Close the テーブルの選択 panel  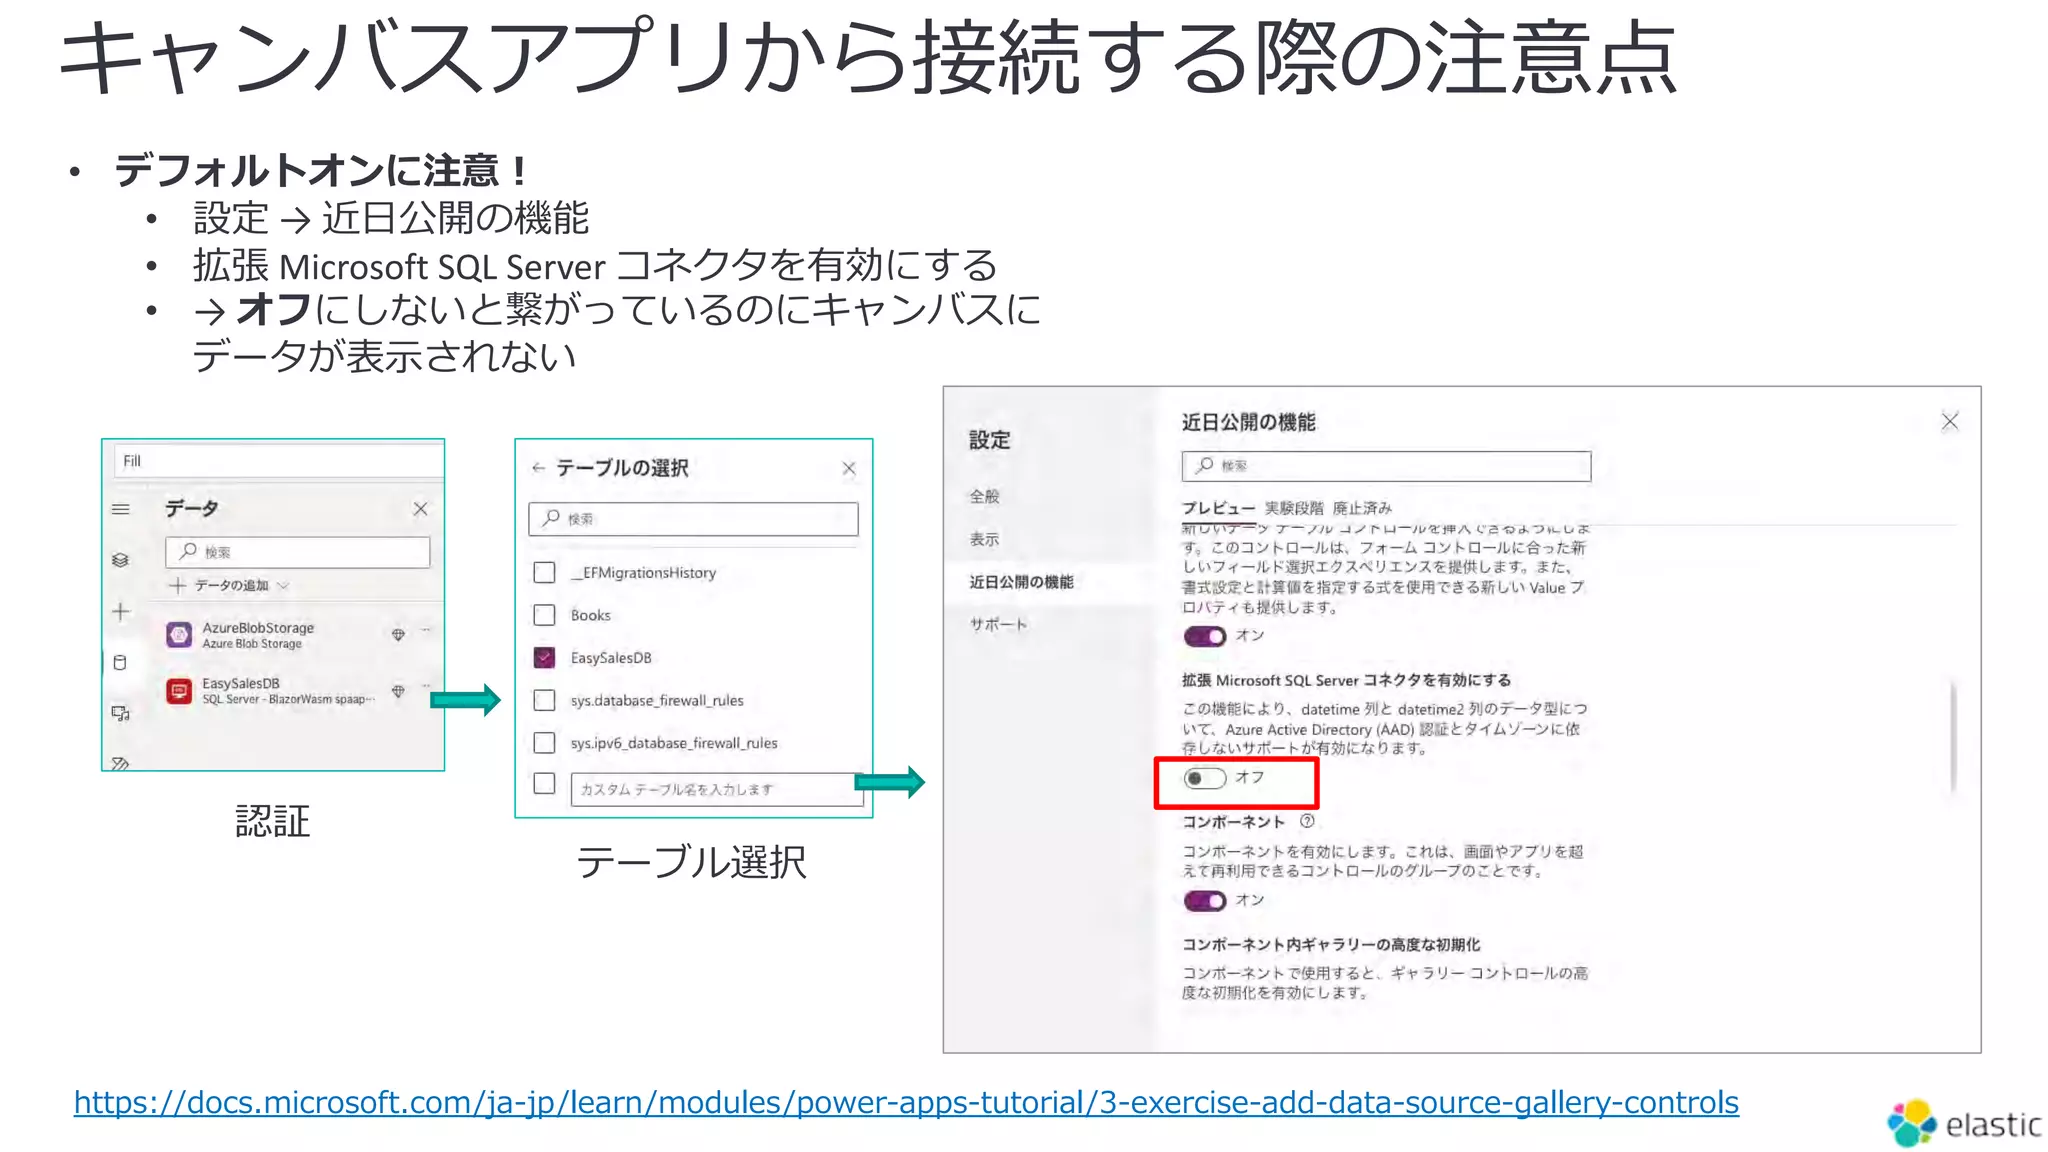pyautogui.click(x=849, y=468)
